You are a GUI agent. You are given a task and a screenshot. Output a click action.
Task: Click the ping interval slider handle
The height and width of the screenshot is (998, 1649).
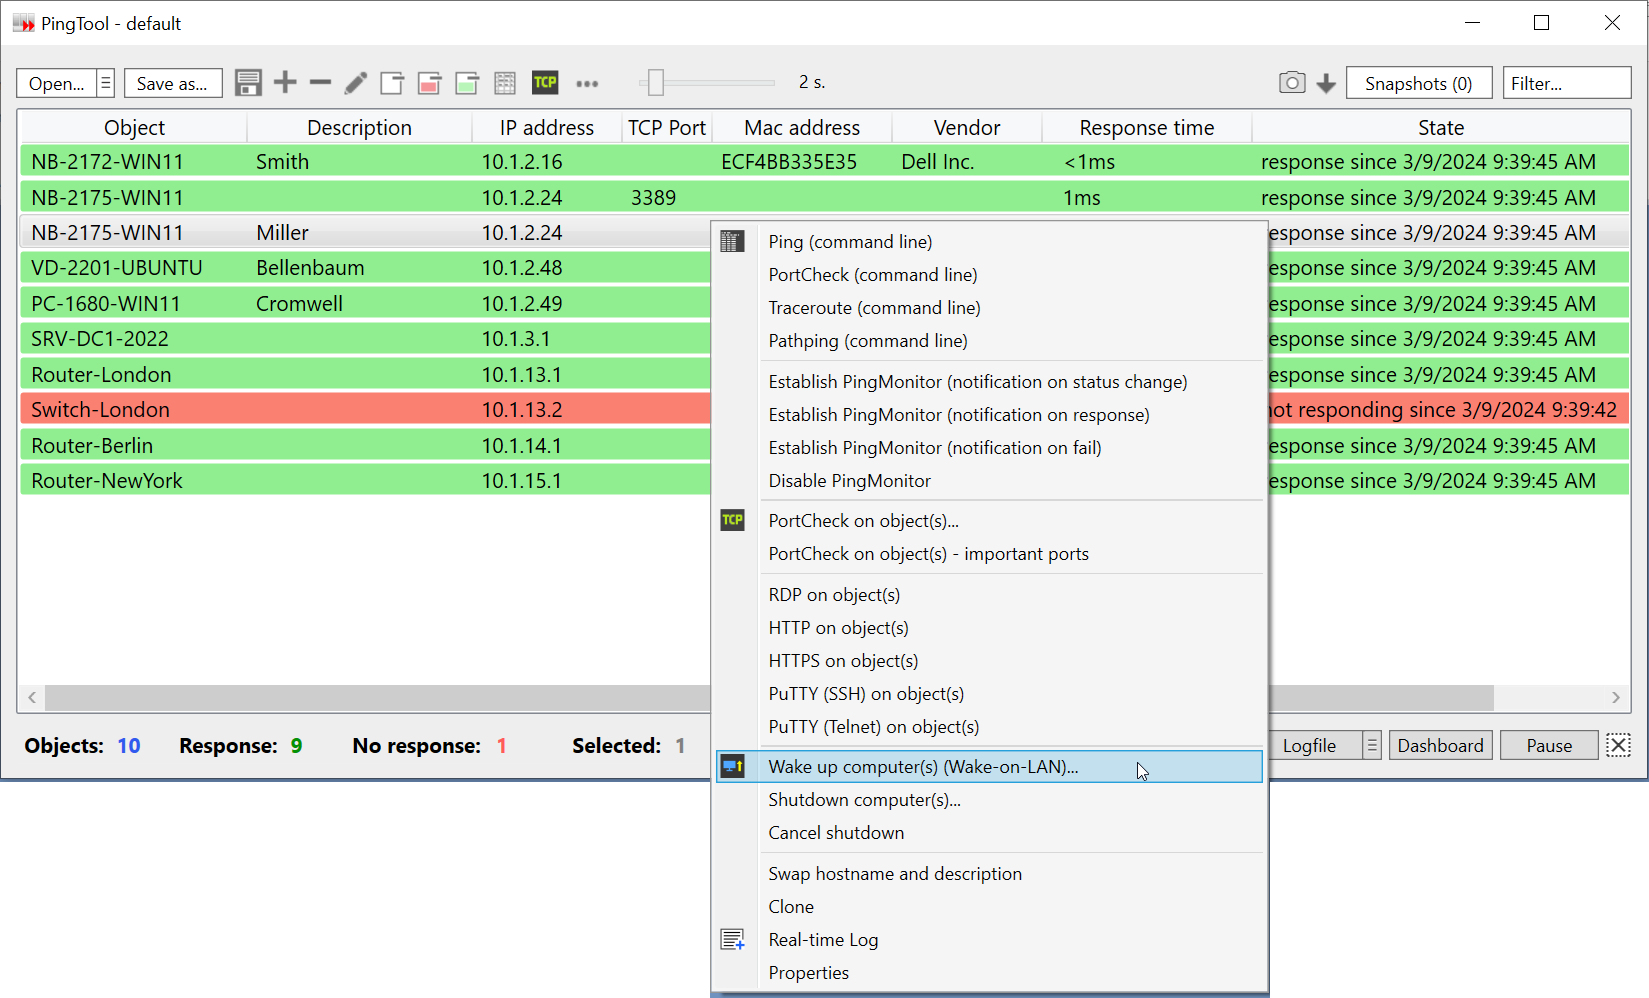pos(656,83)
